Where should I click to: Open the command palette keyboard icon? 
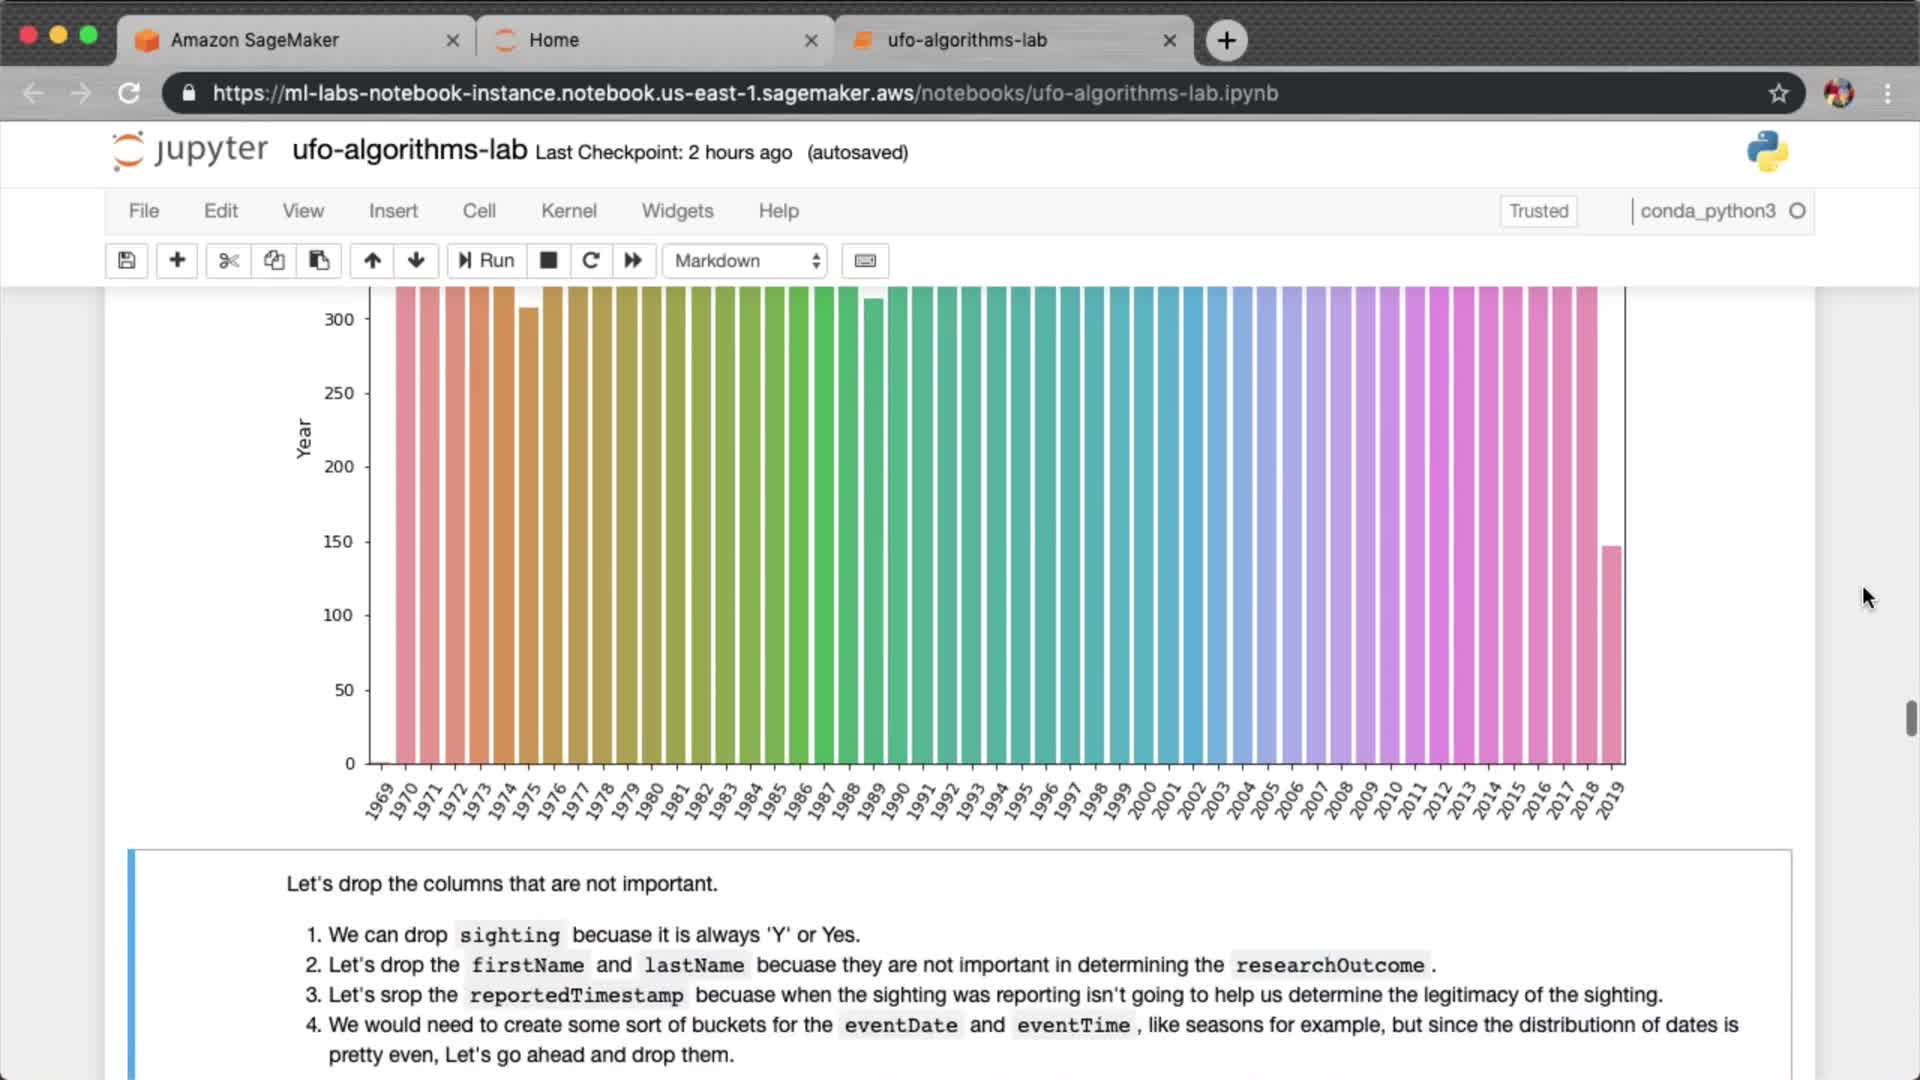[x=865, y=261]
